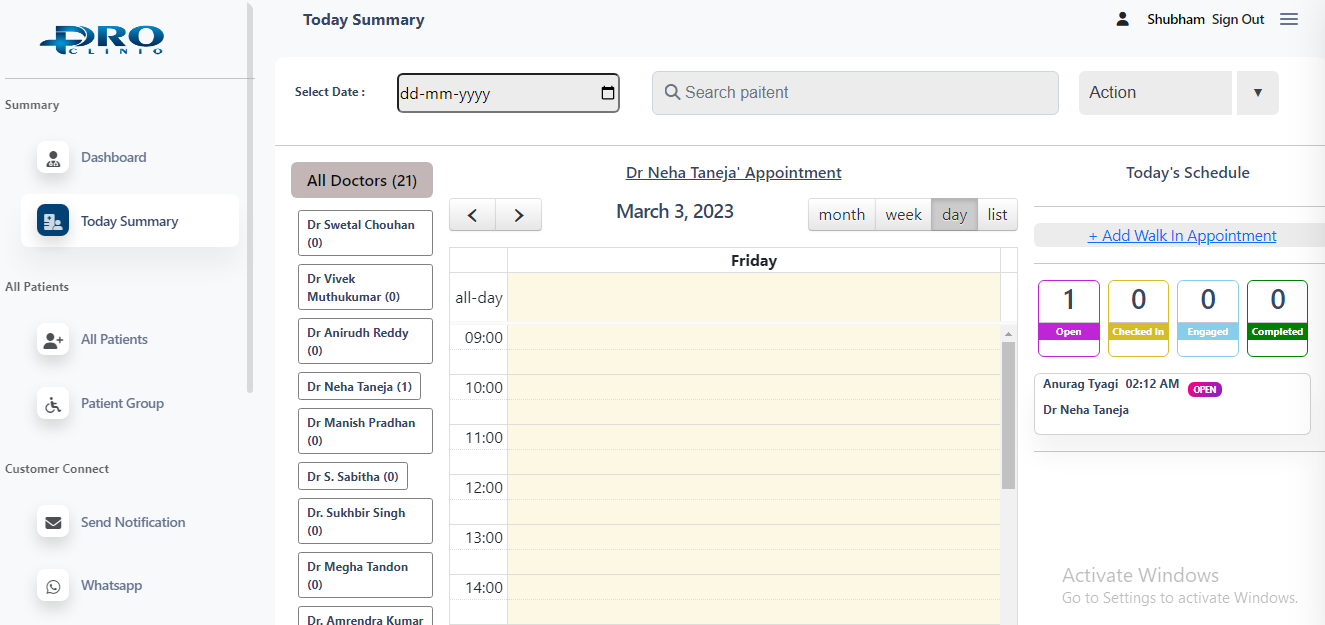Click the Send Notification envelope icon
The image size is (1325, 625).
coord(53,522)
